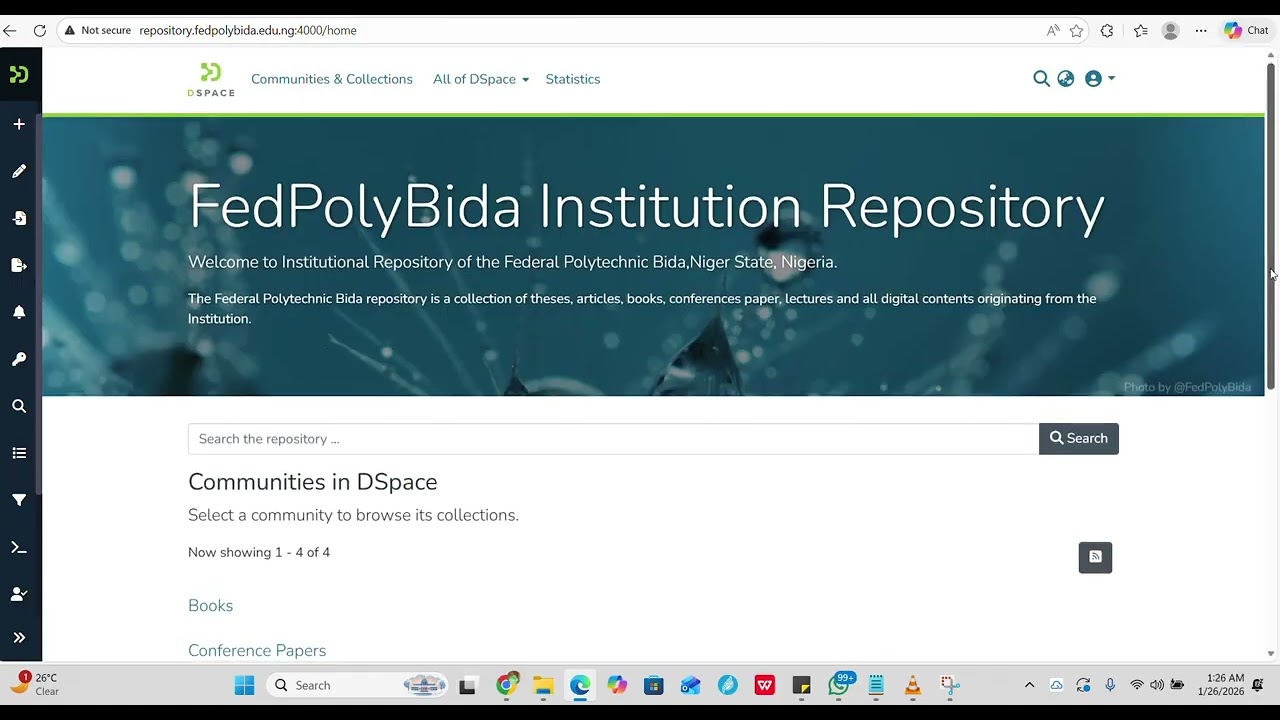Open the header search magnifier icon

click(1041, 79)
